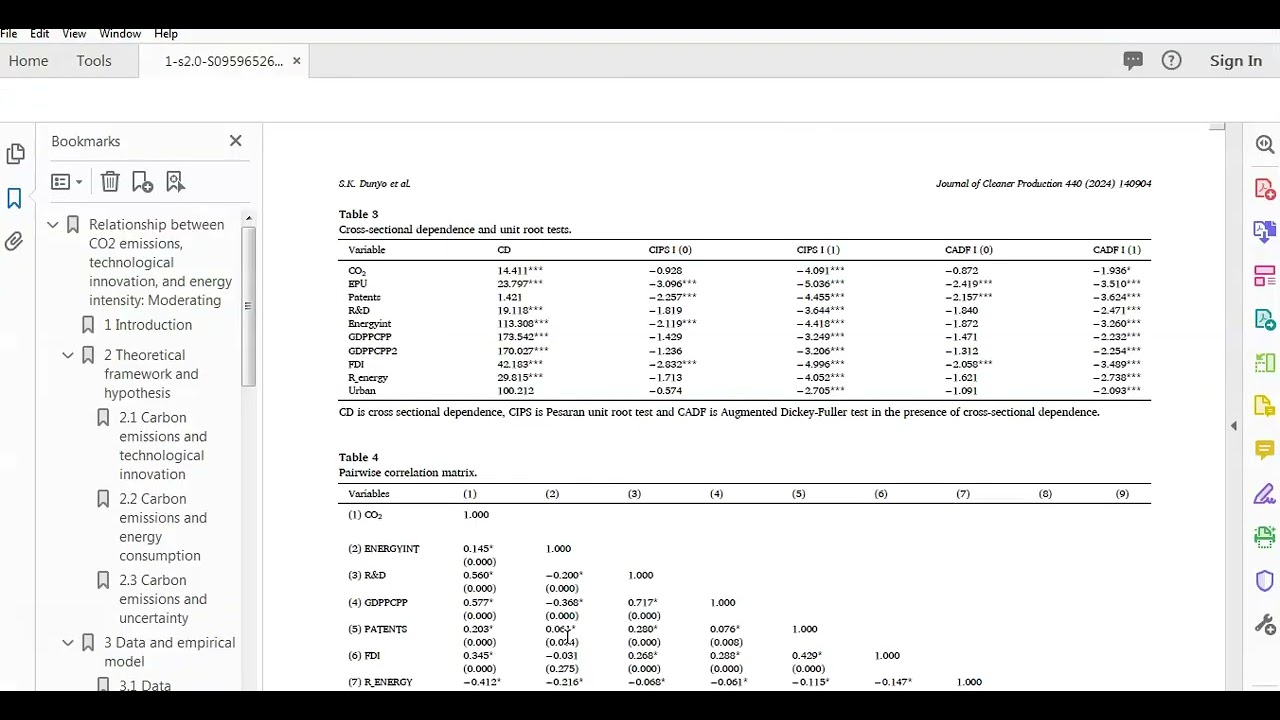This screenshot has height=720, width=1280.
Task: Open the Edit menu
Action: click(x=40, y=33)
